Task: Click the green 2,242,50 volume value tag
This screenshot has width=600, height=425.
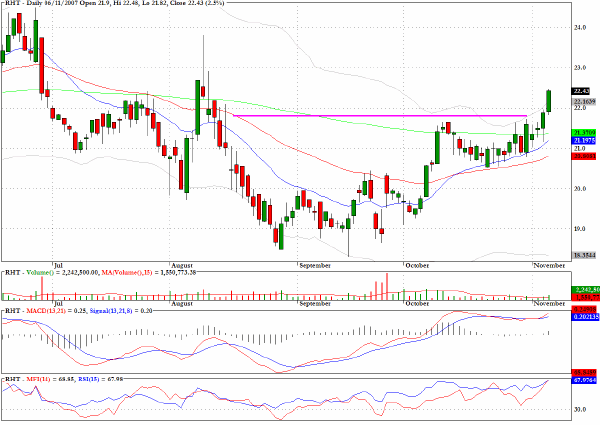Action: point(585,290)
